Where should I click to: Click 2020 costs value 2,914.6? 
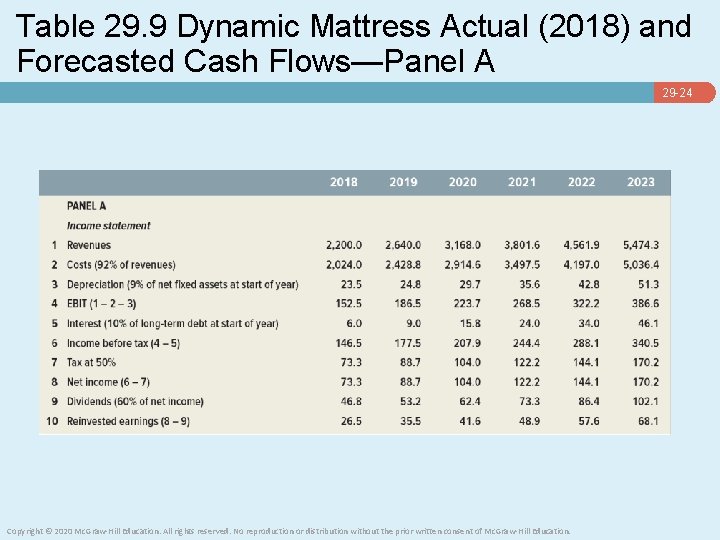462,265
